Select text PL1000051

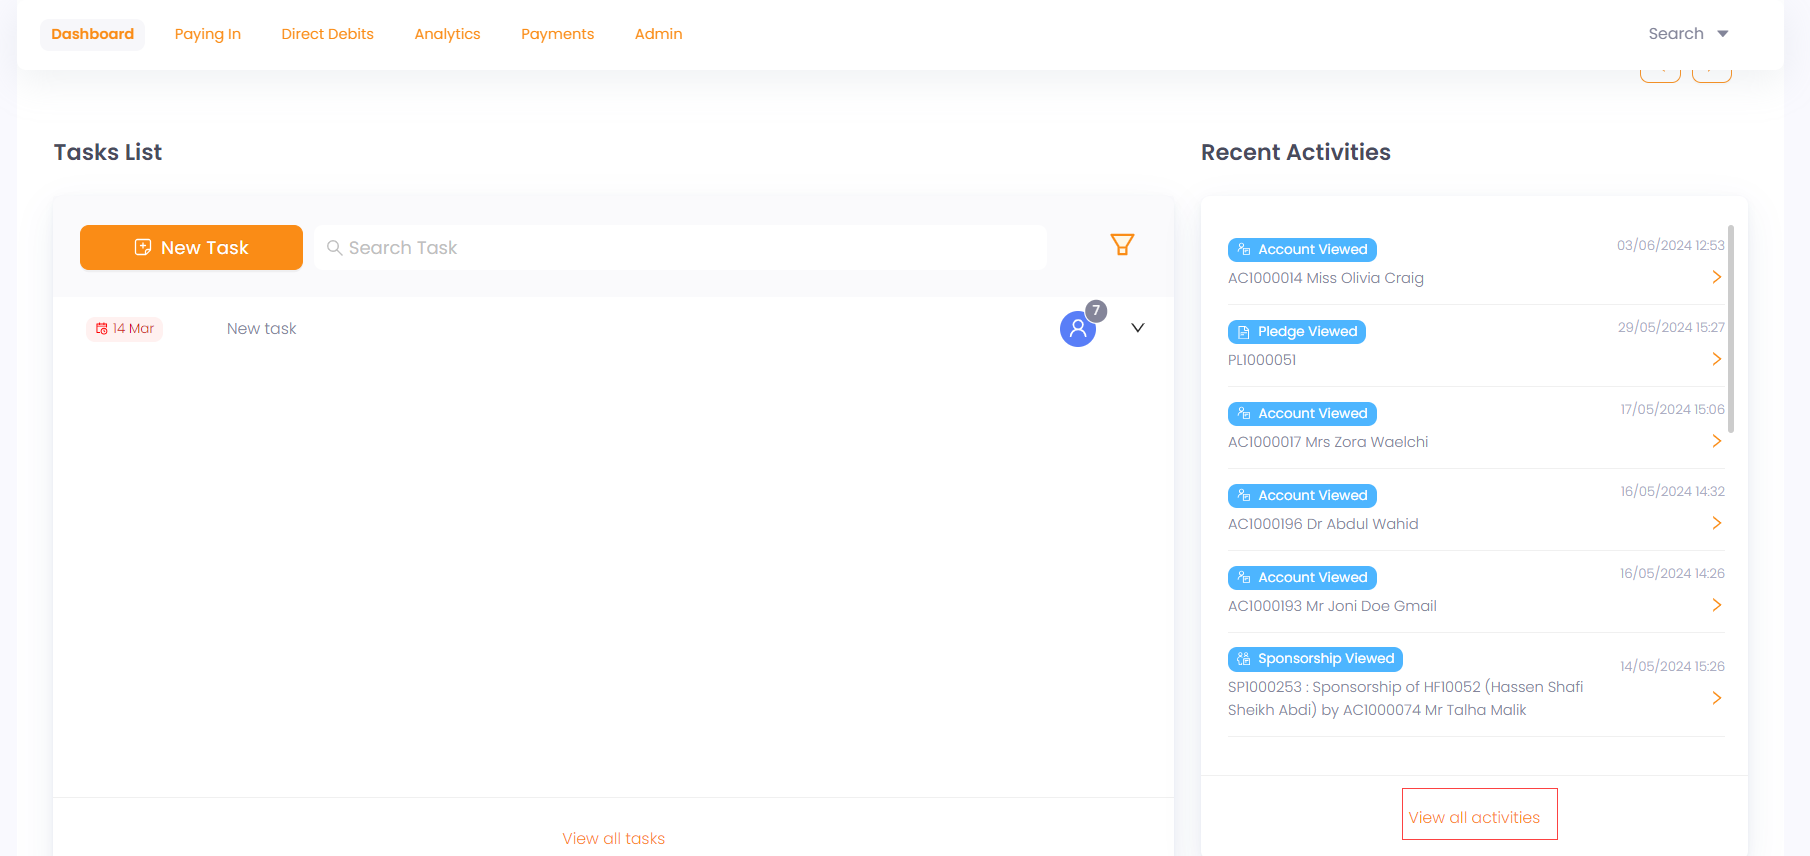point(1262,360)
